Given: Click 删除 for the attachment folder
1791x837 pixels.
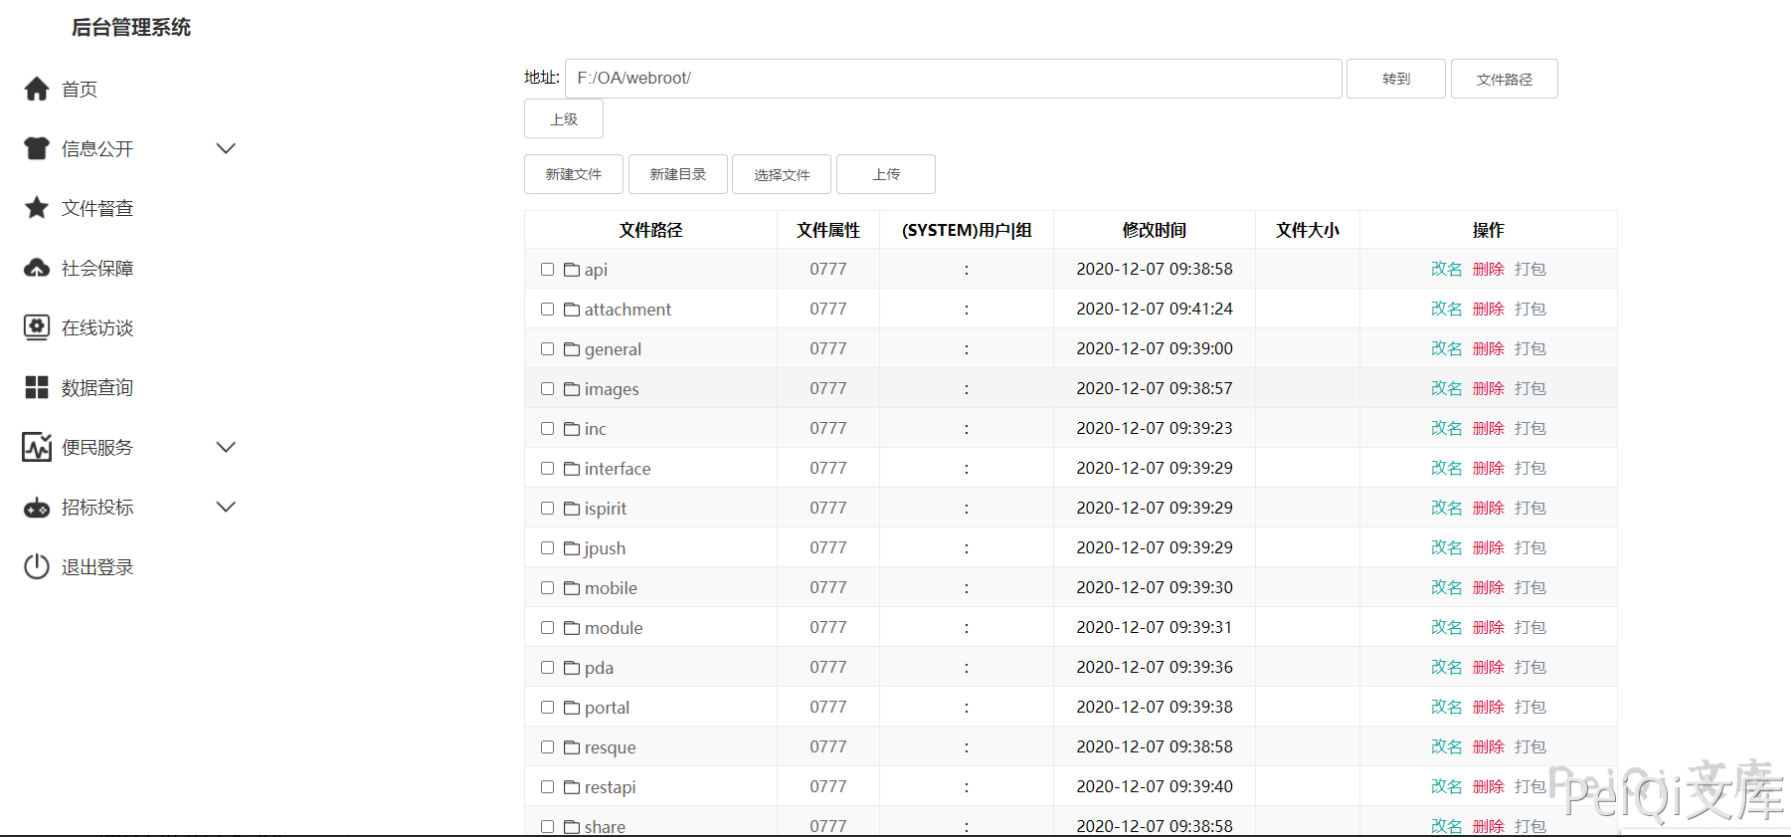Looking at the screenshot, I should click(x=1488, y=309).
